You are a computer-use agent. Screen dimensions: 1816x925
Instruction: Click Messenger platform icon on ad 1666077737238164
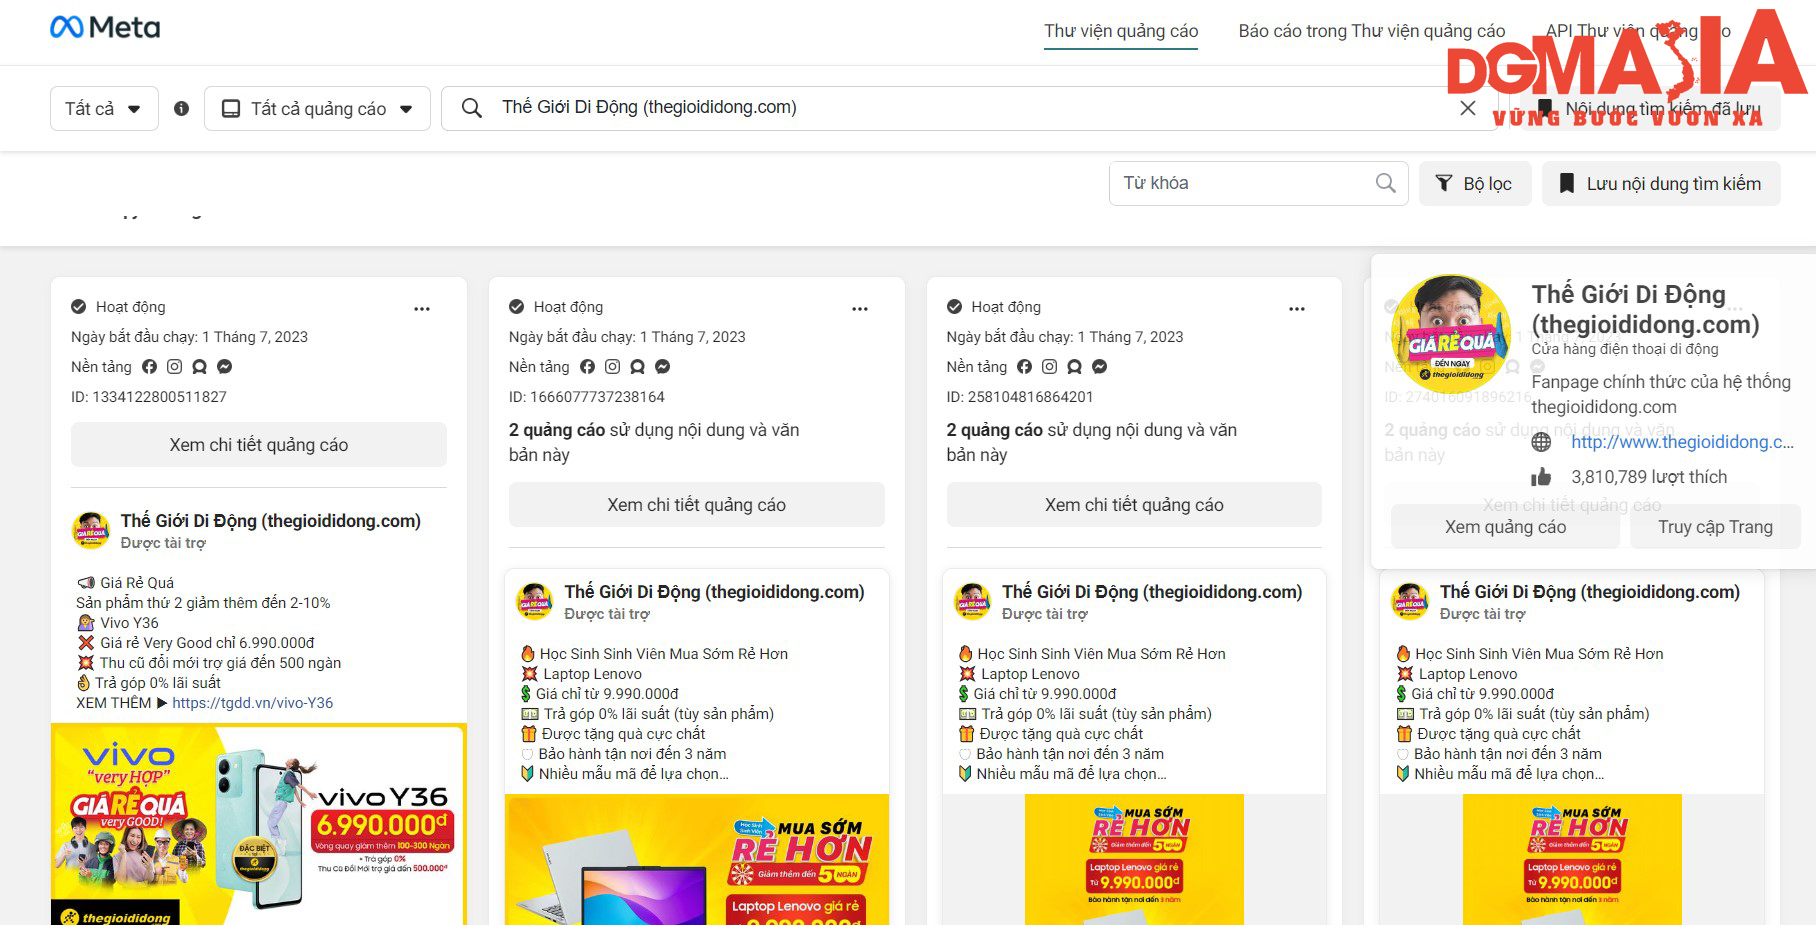(662, 367)
